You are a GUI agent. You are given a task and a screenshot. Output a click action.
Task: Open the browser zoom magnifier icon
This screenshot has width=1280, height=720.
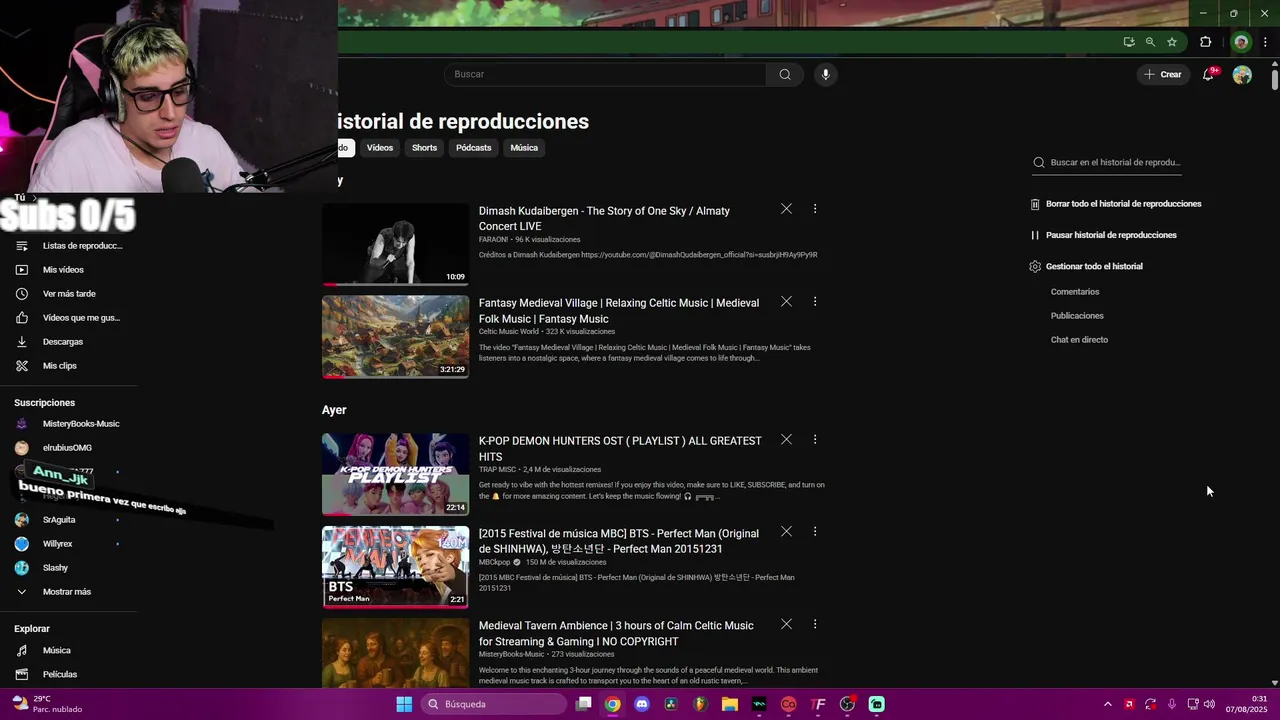pos(1150,42)
